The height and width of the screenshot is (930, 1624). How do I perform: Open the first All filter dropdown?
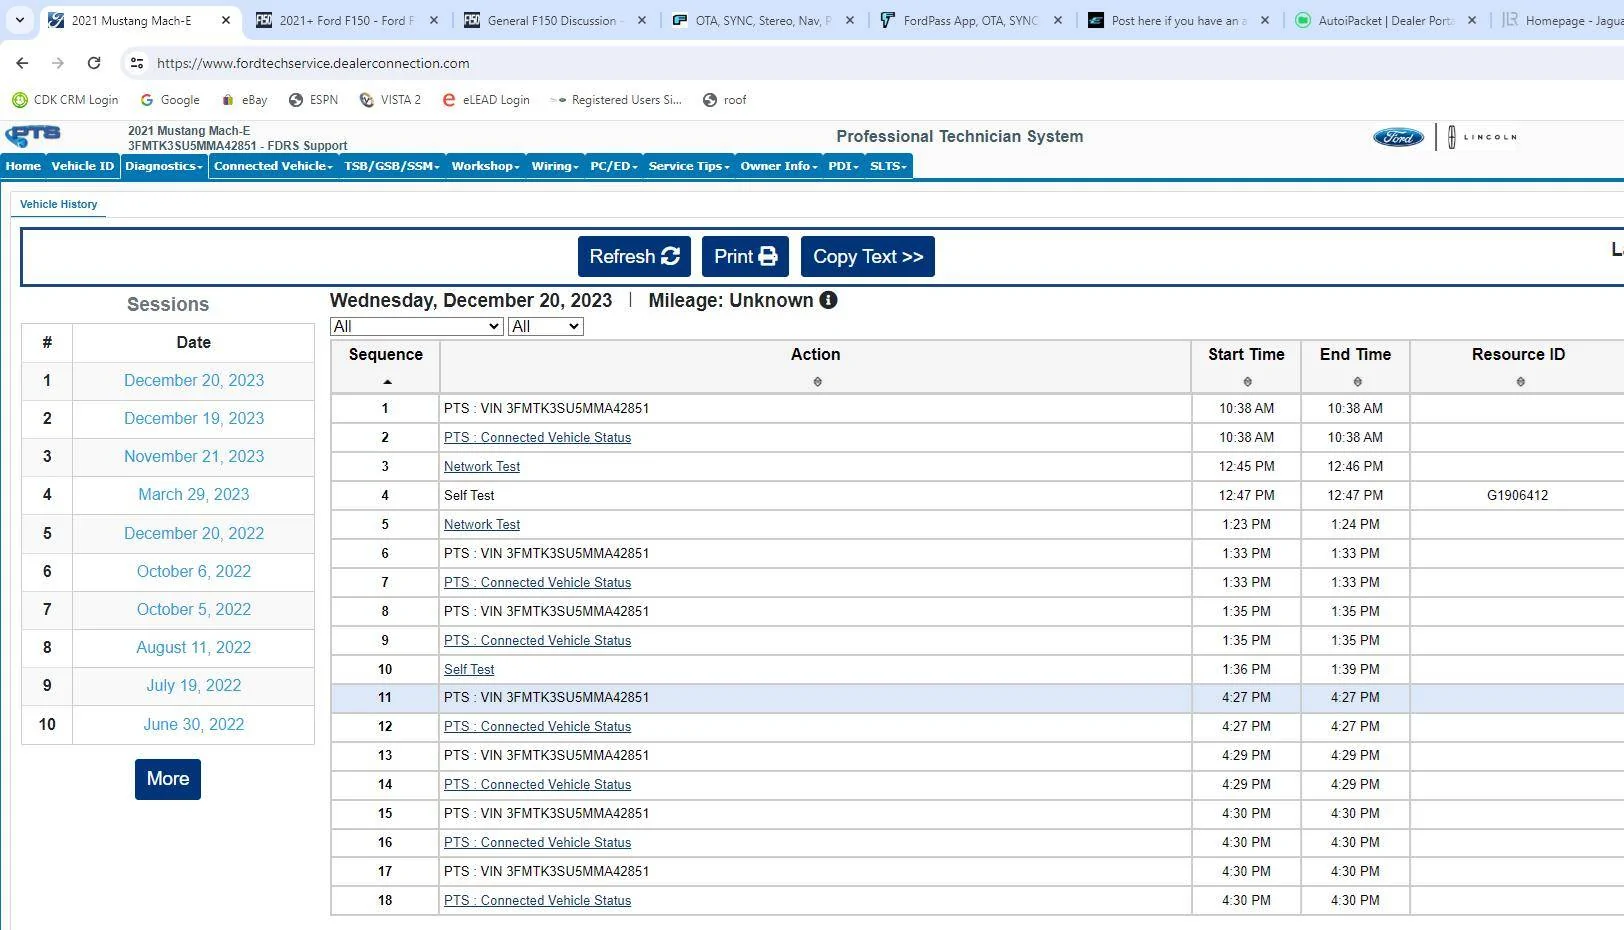coord(416,326)
